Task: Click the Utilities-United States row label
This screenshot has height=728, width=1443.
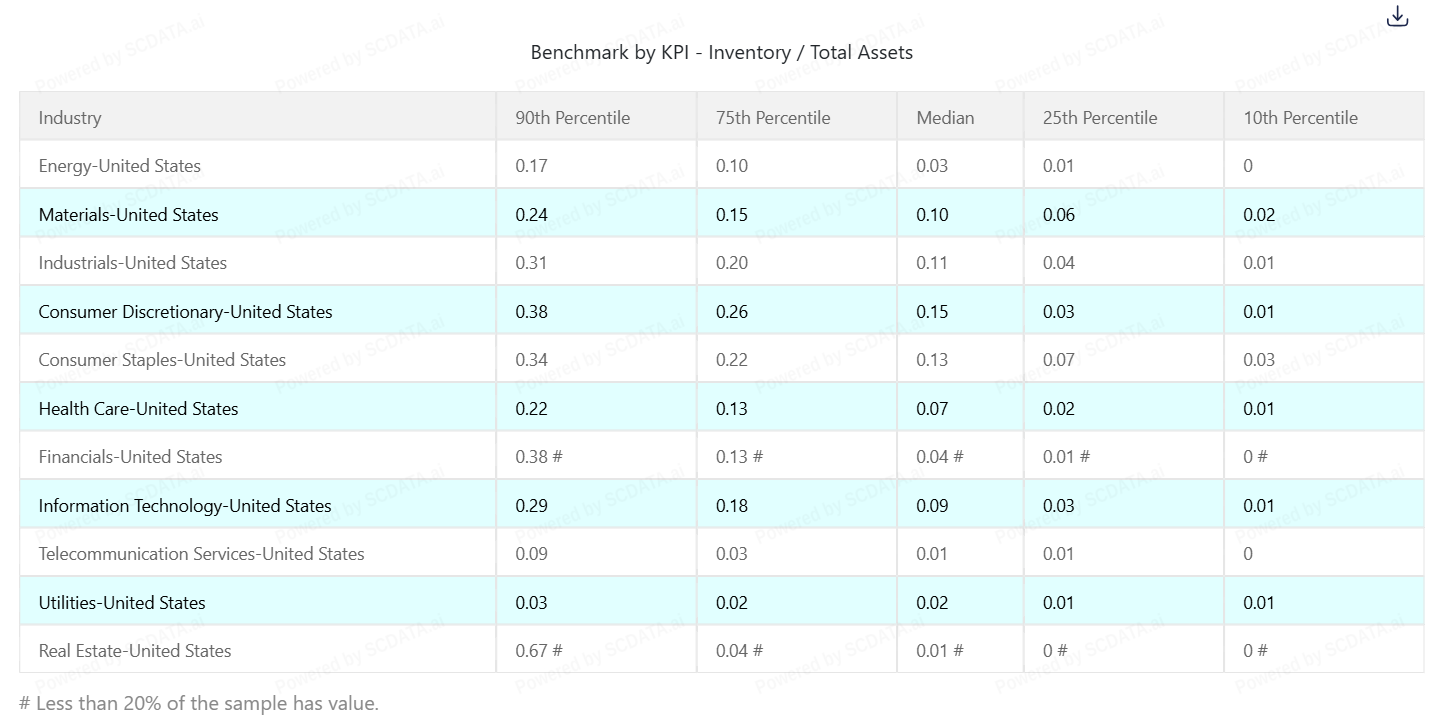Action: click(x=122, y=603)
